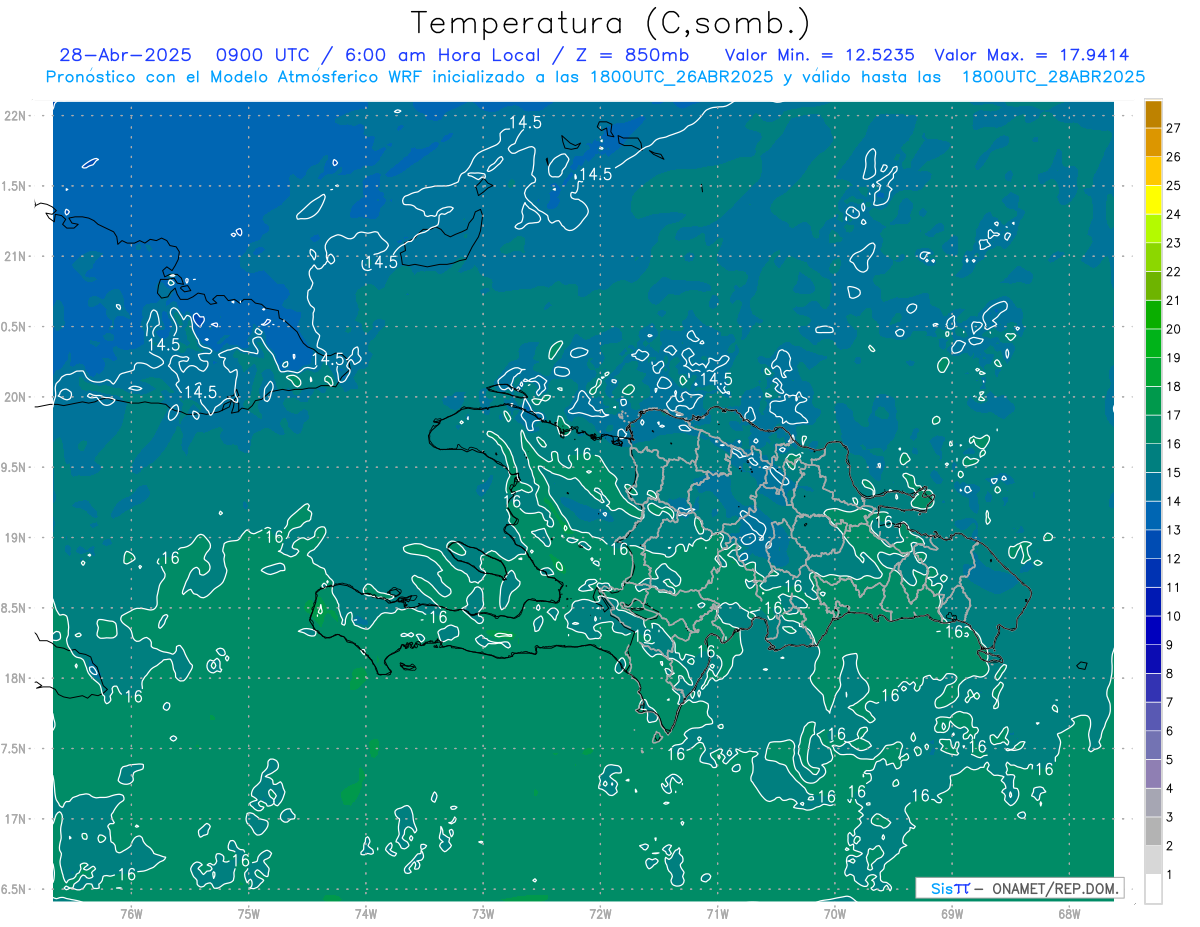Screen dimensions: 1200x927
Task: Click the darkest orange swatch above legend value 27
Action: 1153,114
